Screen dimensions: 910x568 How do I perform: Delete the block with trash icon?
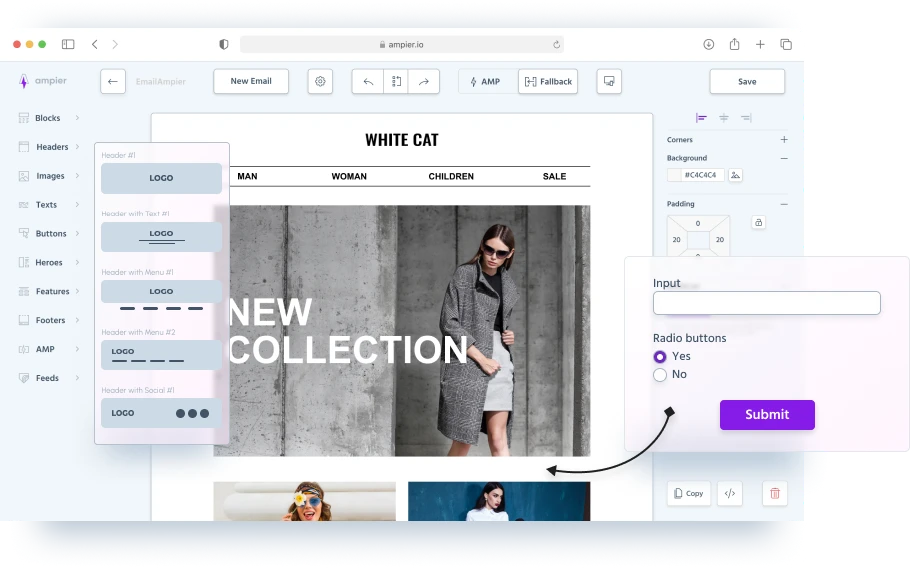(x=775, y=494)
